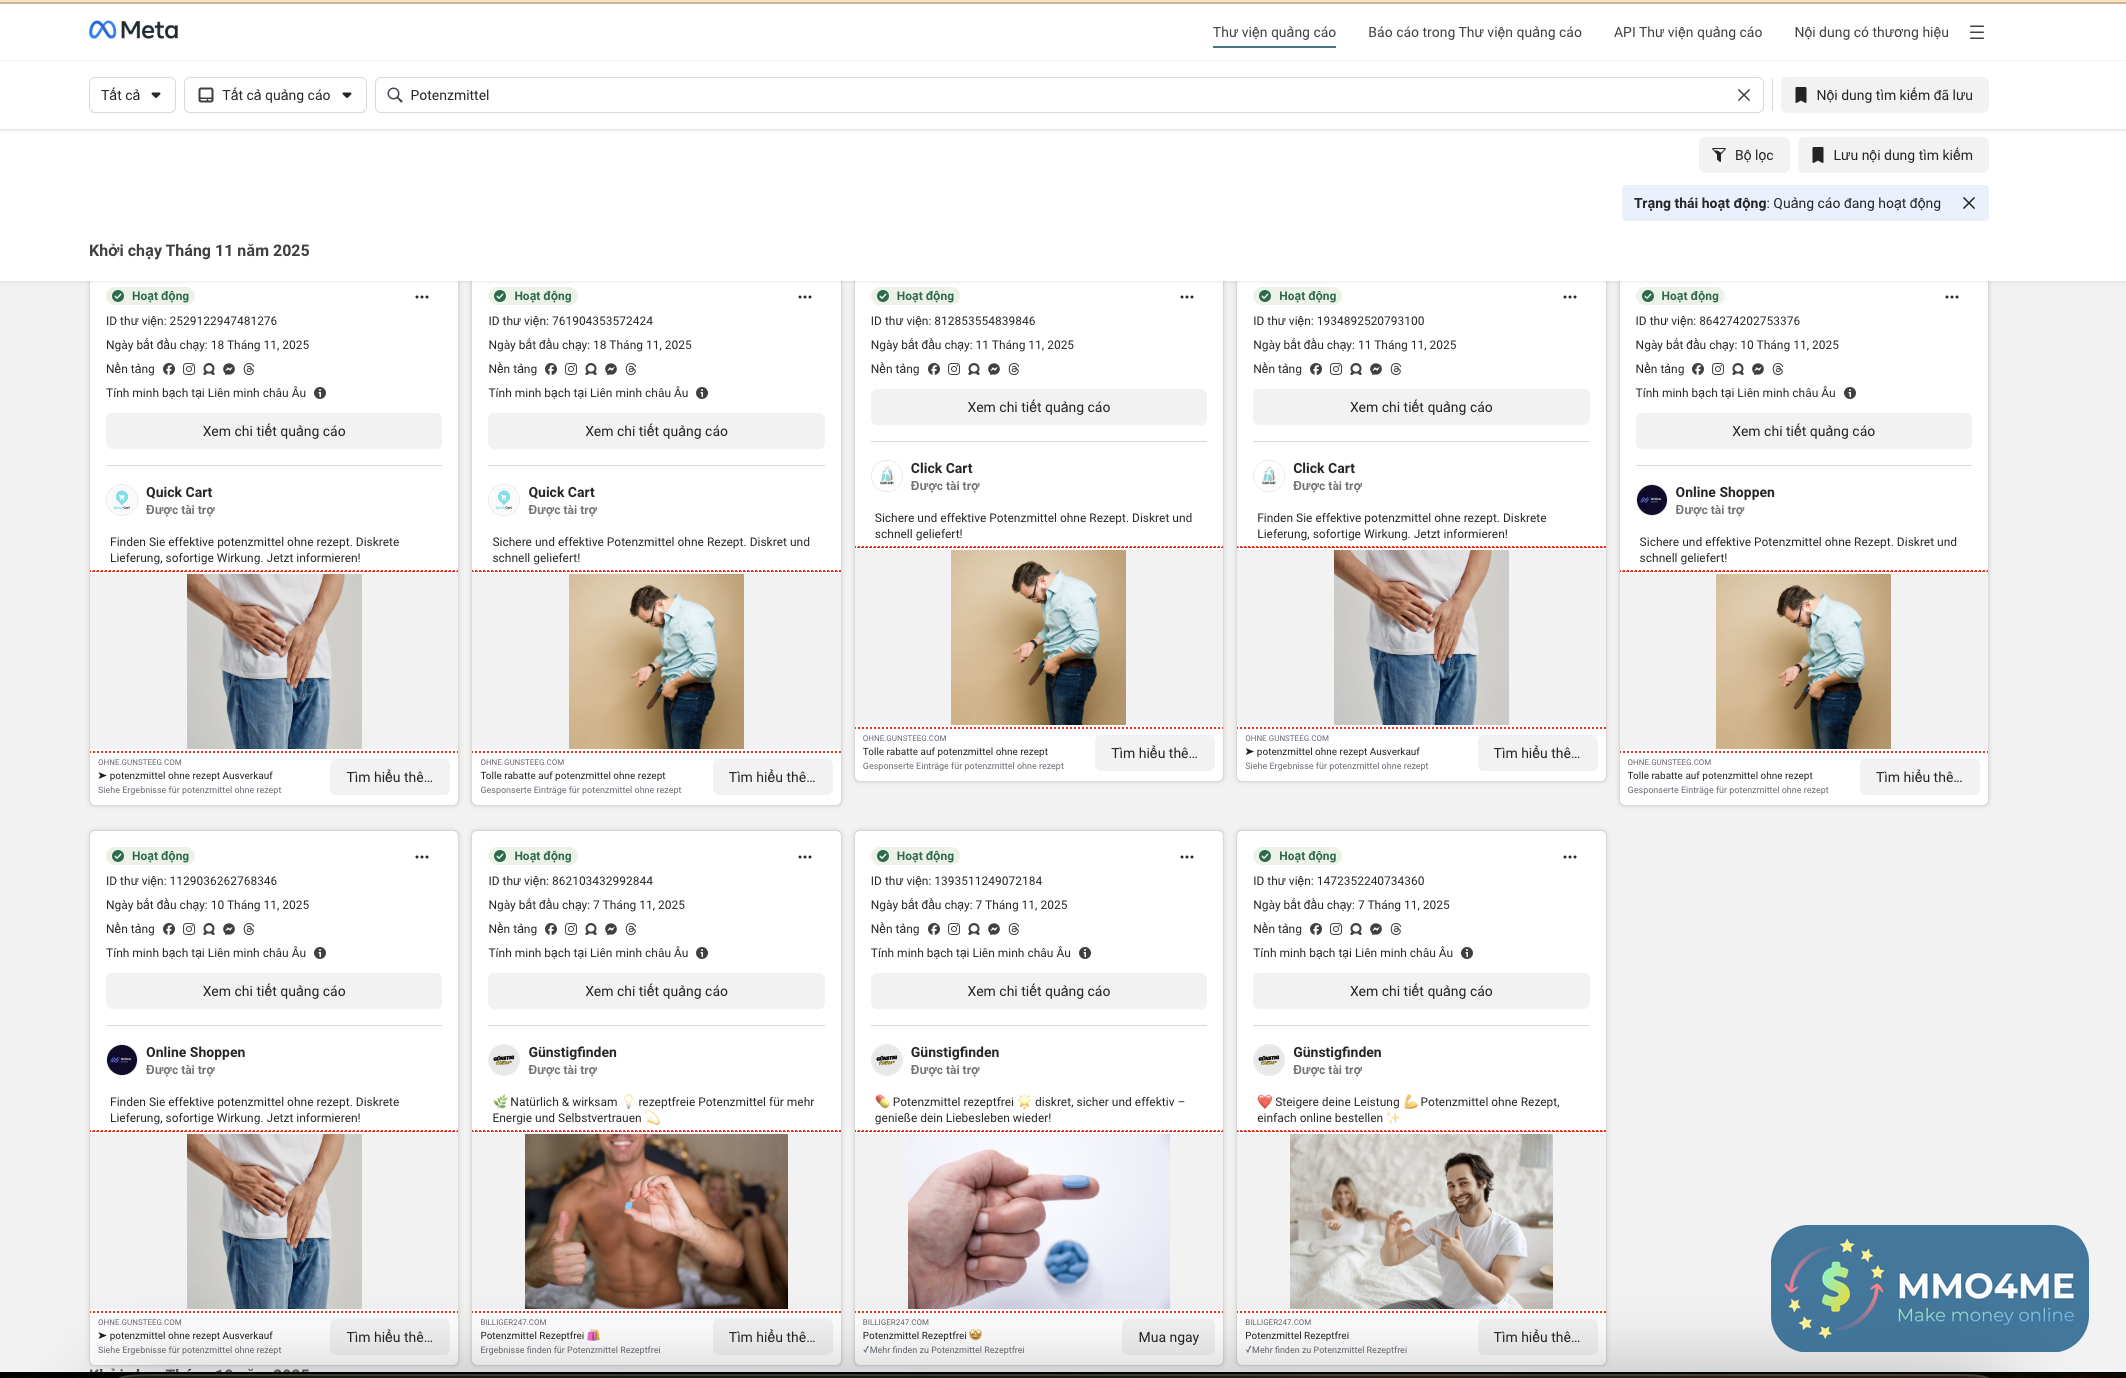Open the hamburger menu in top navigation
This screenshot has height=1378, width=2126.
point(1976,32)
